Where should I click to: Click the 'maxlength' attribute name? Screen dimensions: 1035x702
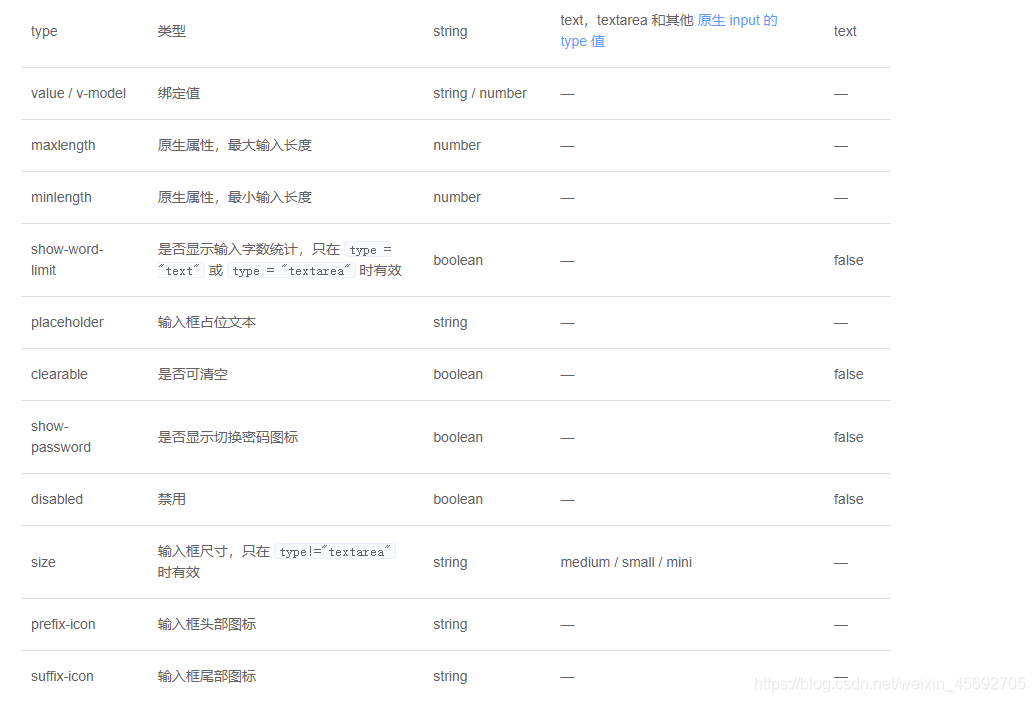(63, 145)
